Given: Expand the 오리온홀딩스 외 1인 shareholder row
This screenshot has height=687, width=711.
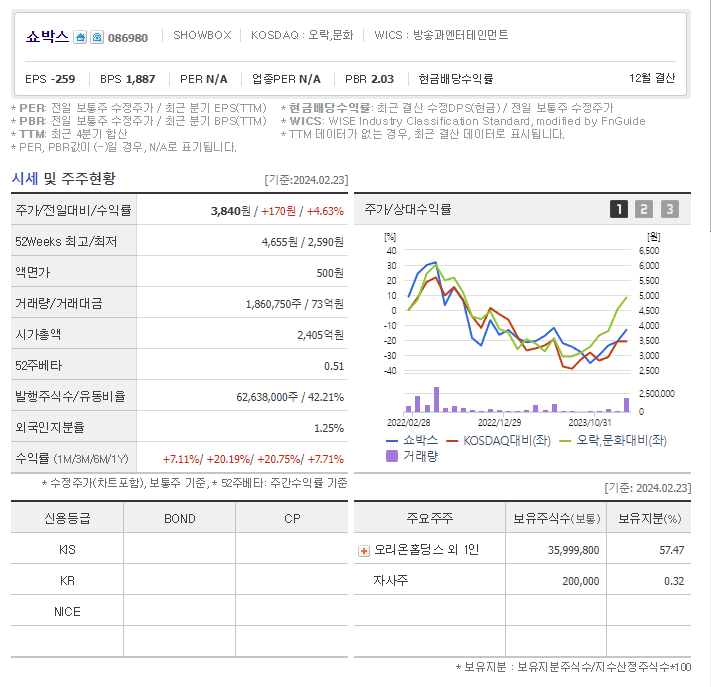Looking at the screenshot, I should click(364, 551).
